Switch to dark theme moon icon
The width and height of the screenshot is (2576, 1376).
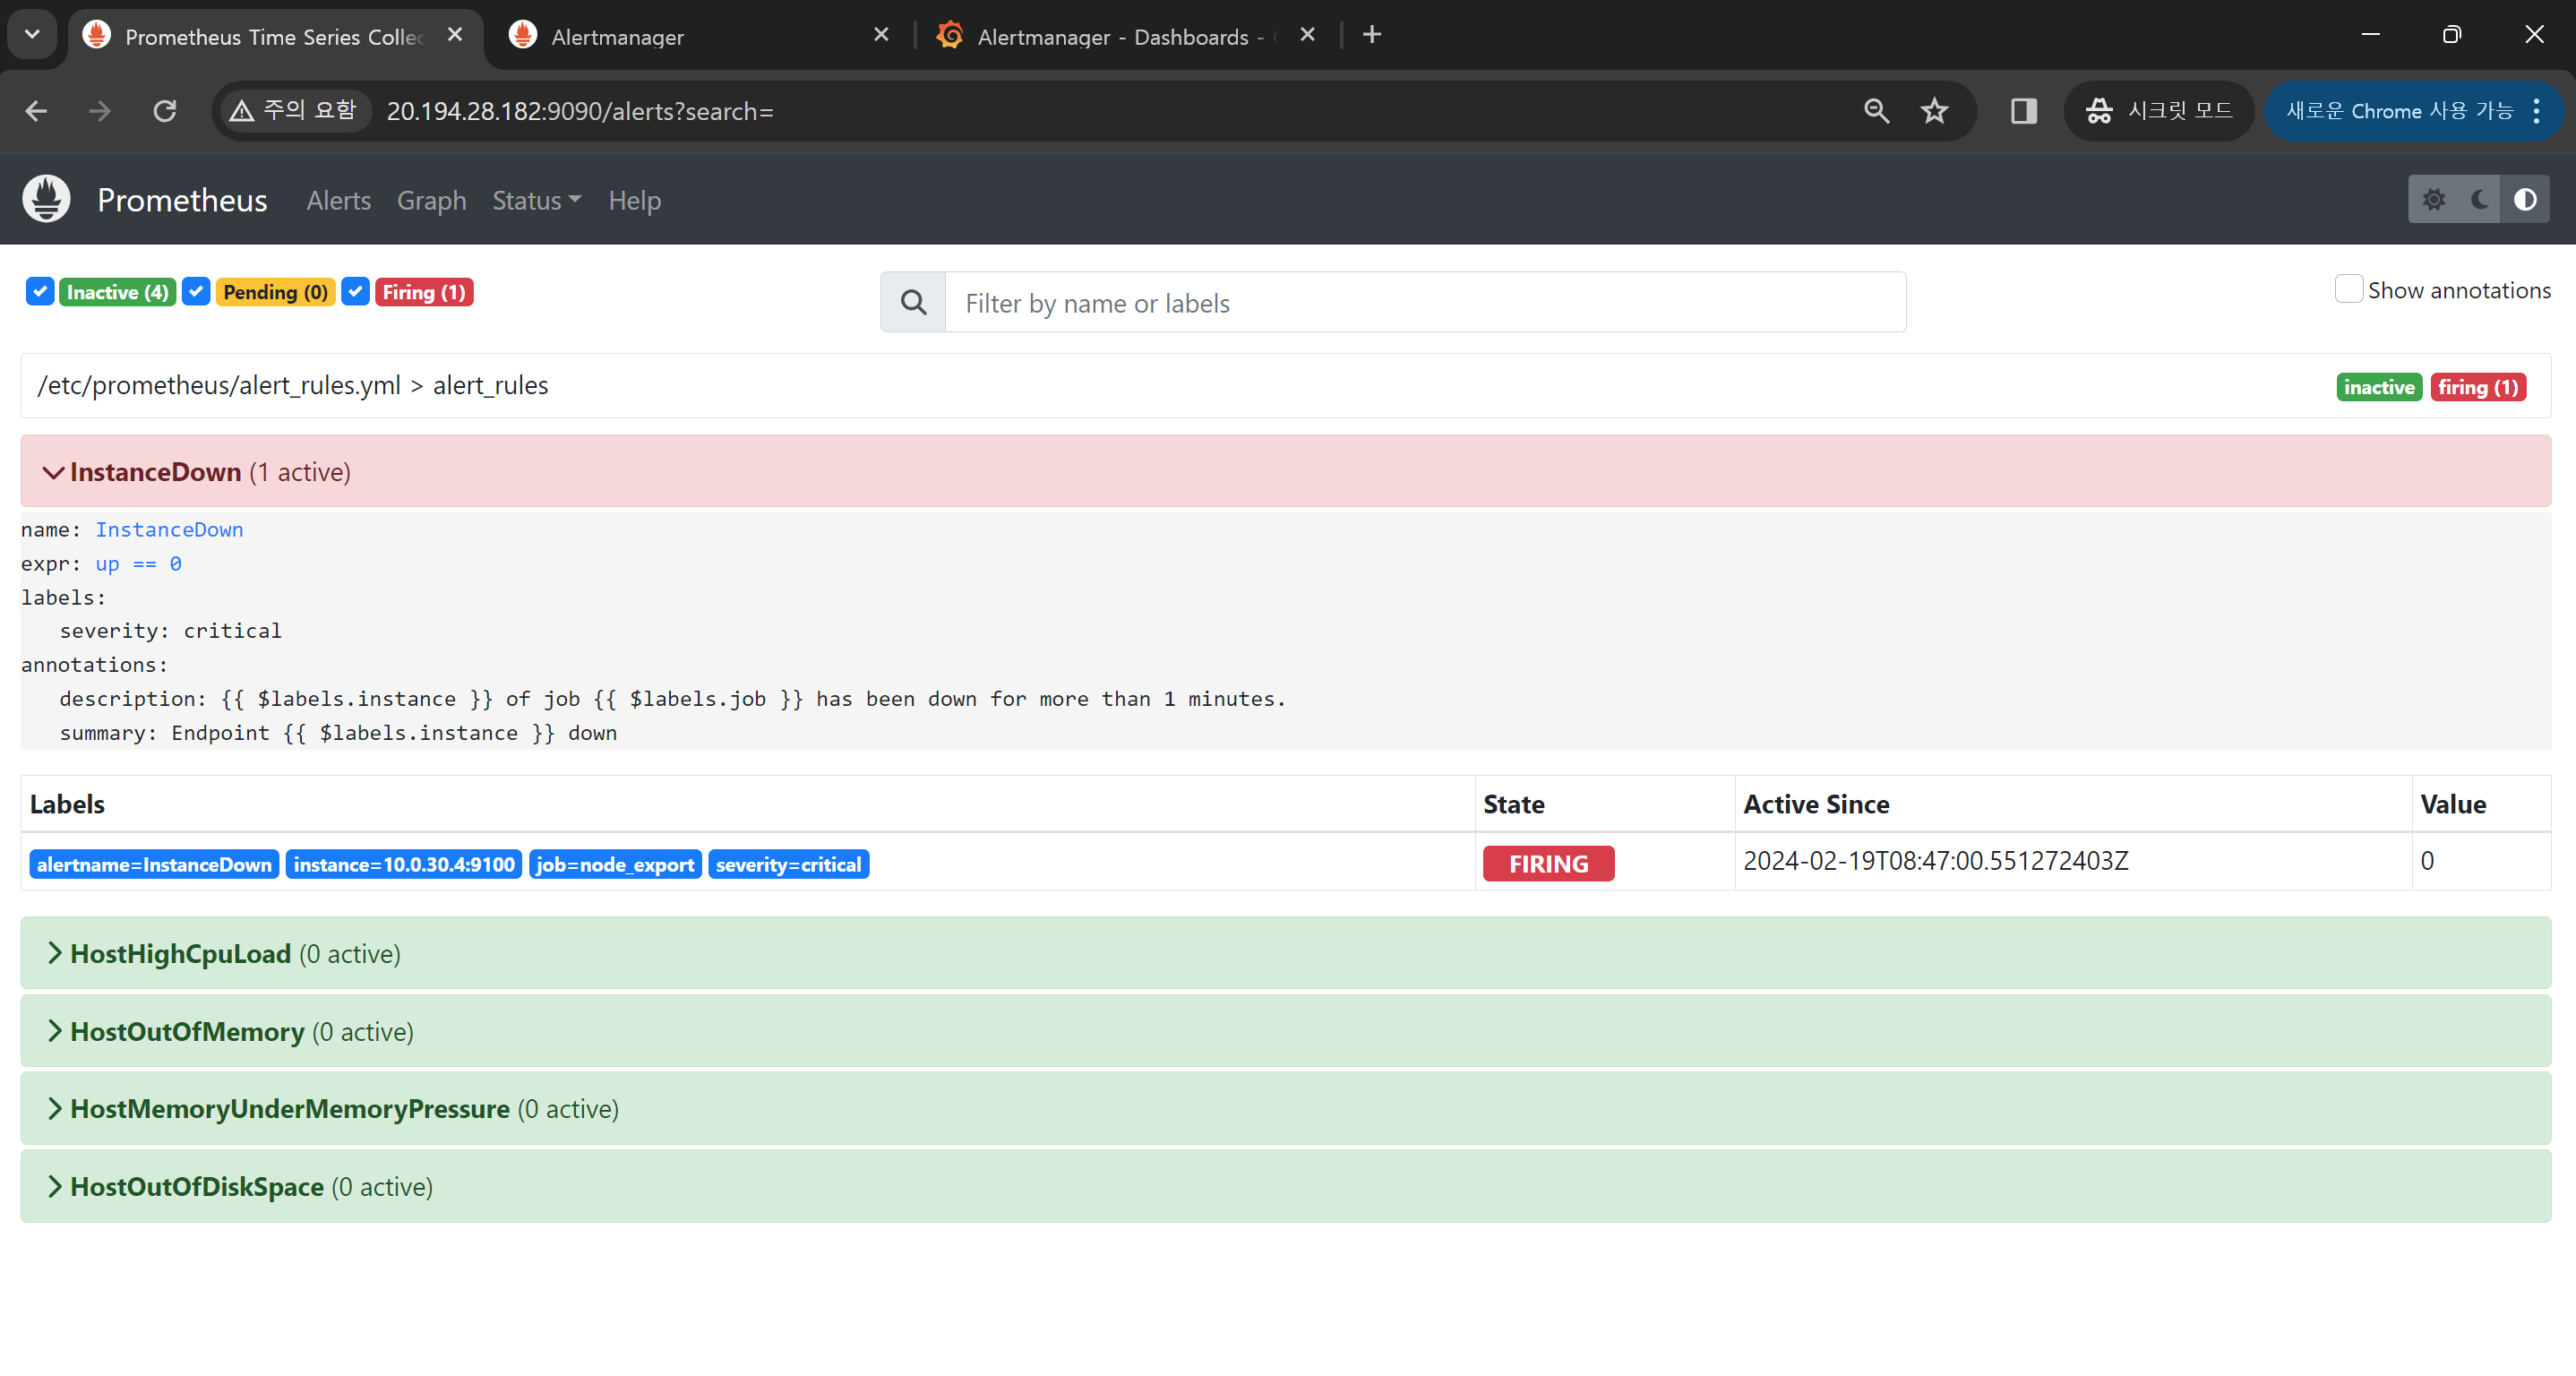(2479, 199)
